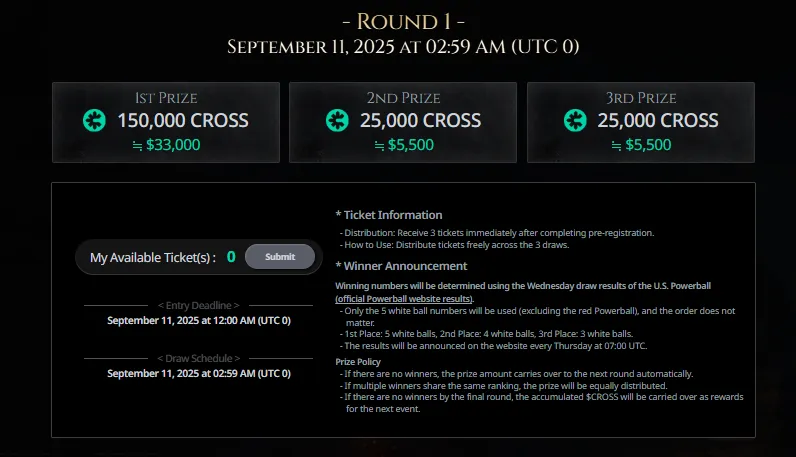Click the 150,000 CROSS prize amount

[183, 121]
